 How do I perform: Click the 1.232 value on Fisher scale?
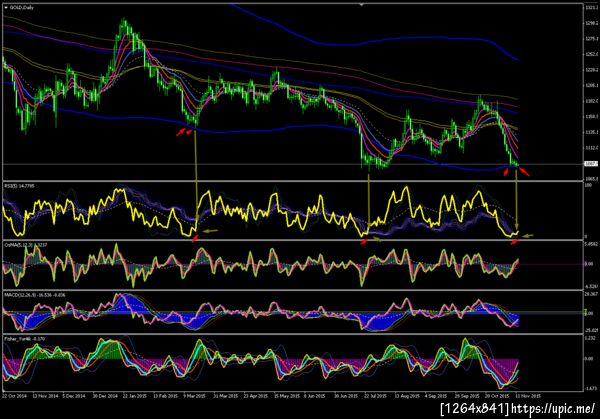click(590, 338)
